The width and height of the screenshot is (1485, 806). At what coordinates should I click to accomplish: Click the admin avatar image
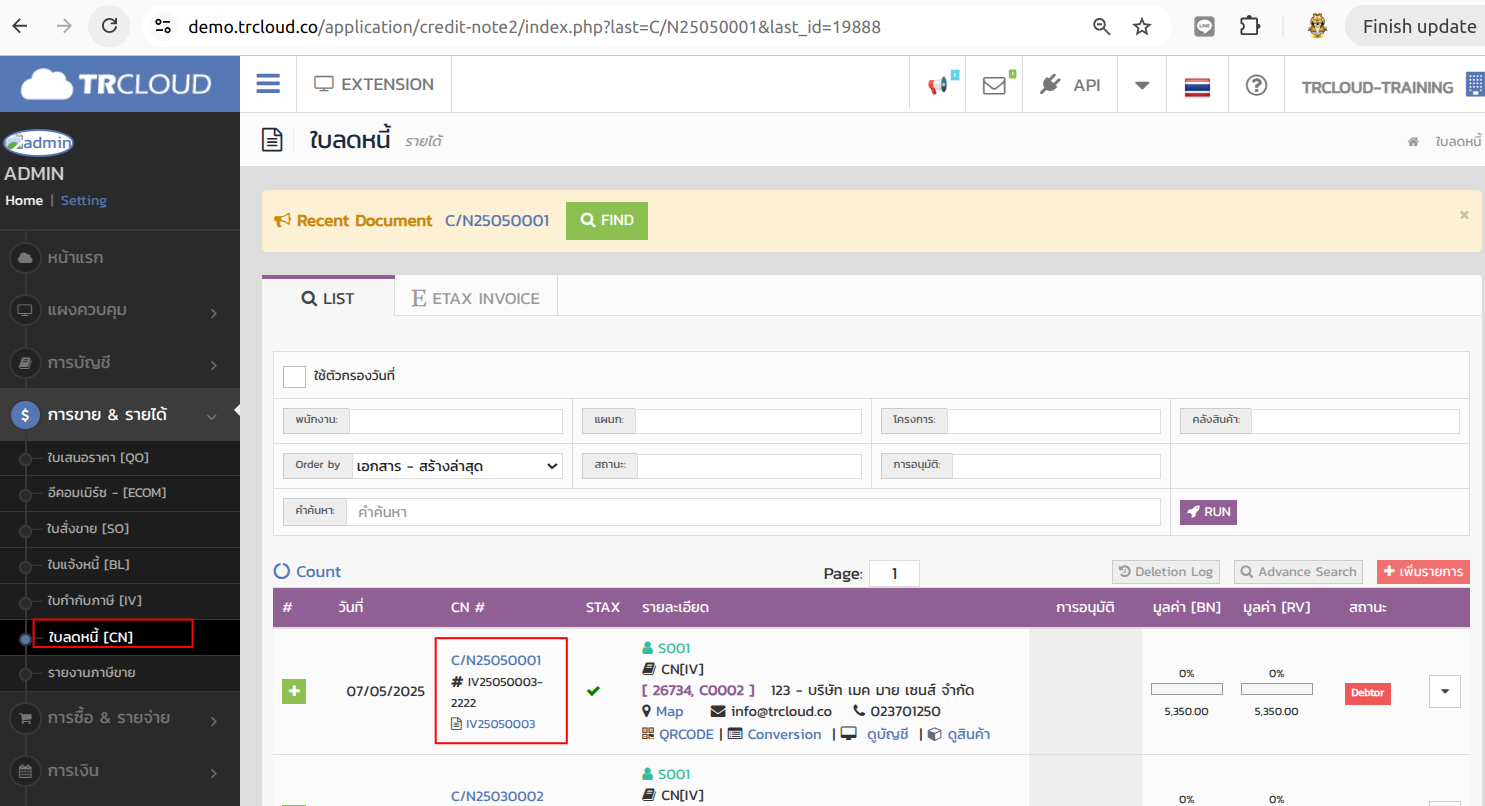coord(39,143)
